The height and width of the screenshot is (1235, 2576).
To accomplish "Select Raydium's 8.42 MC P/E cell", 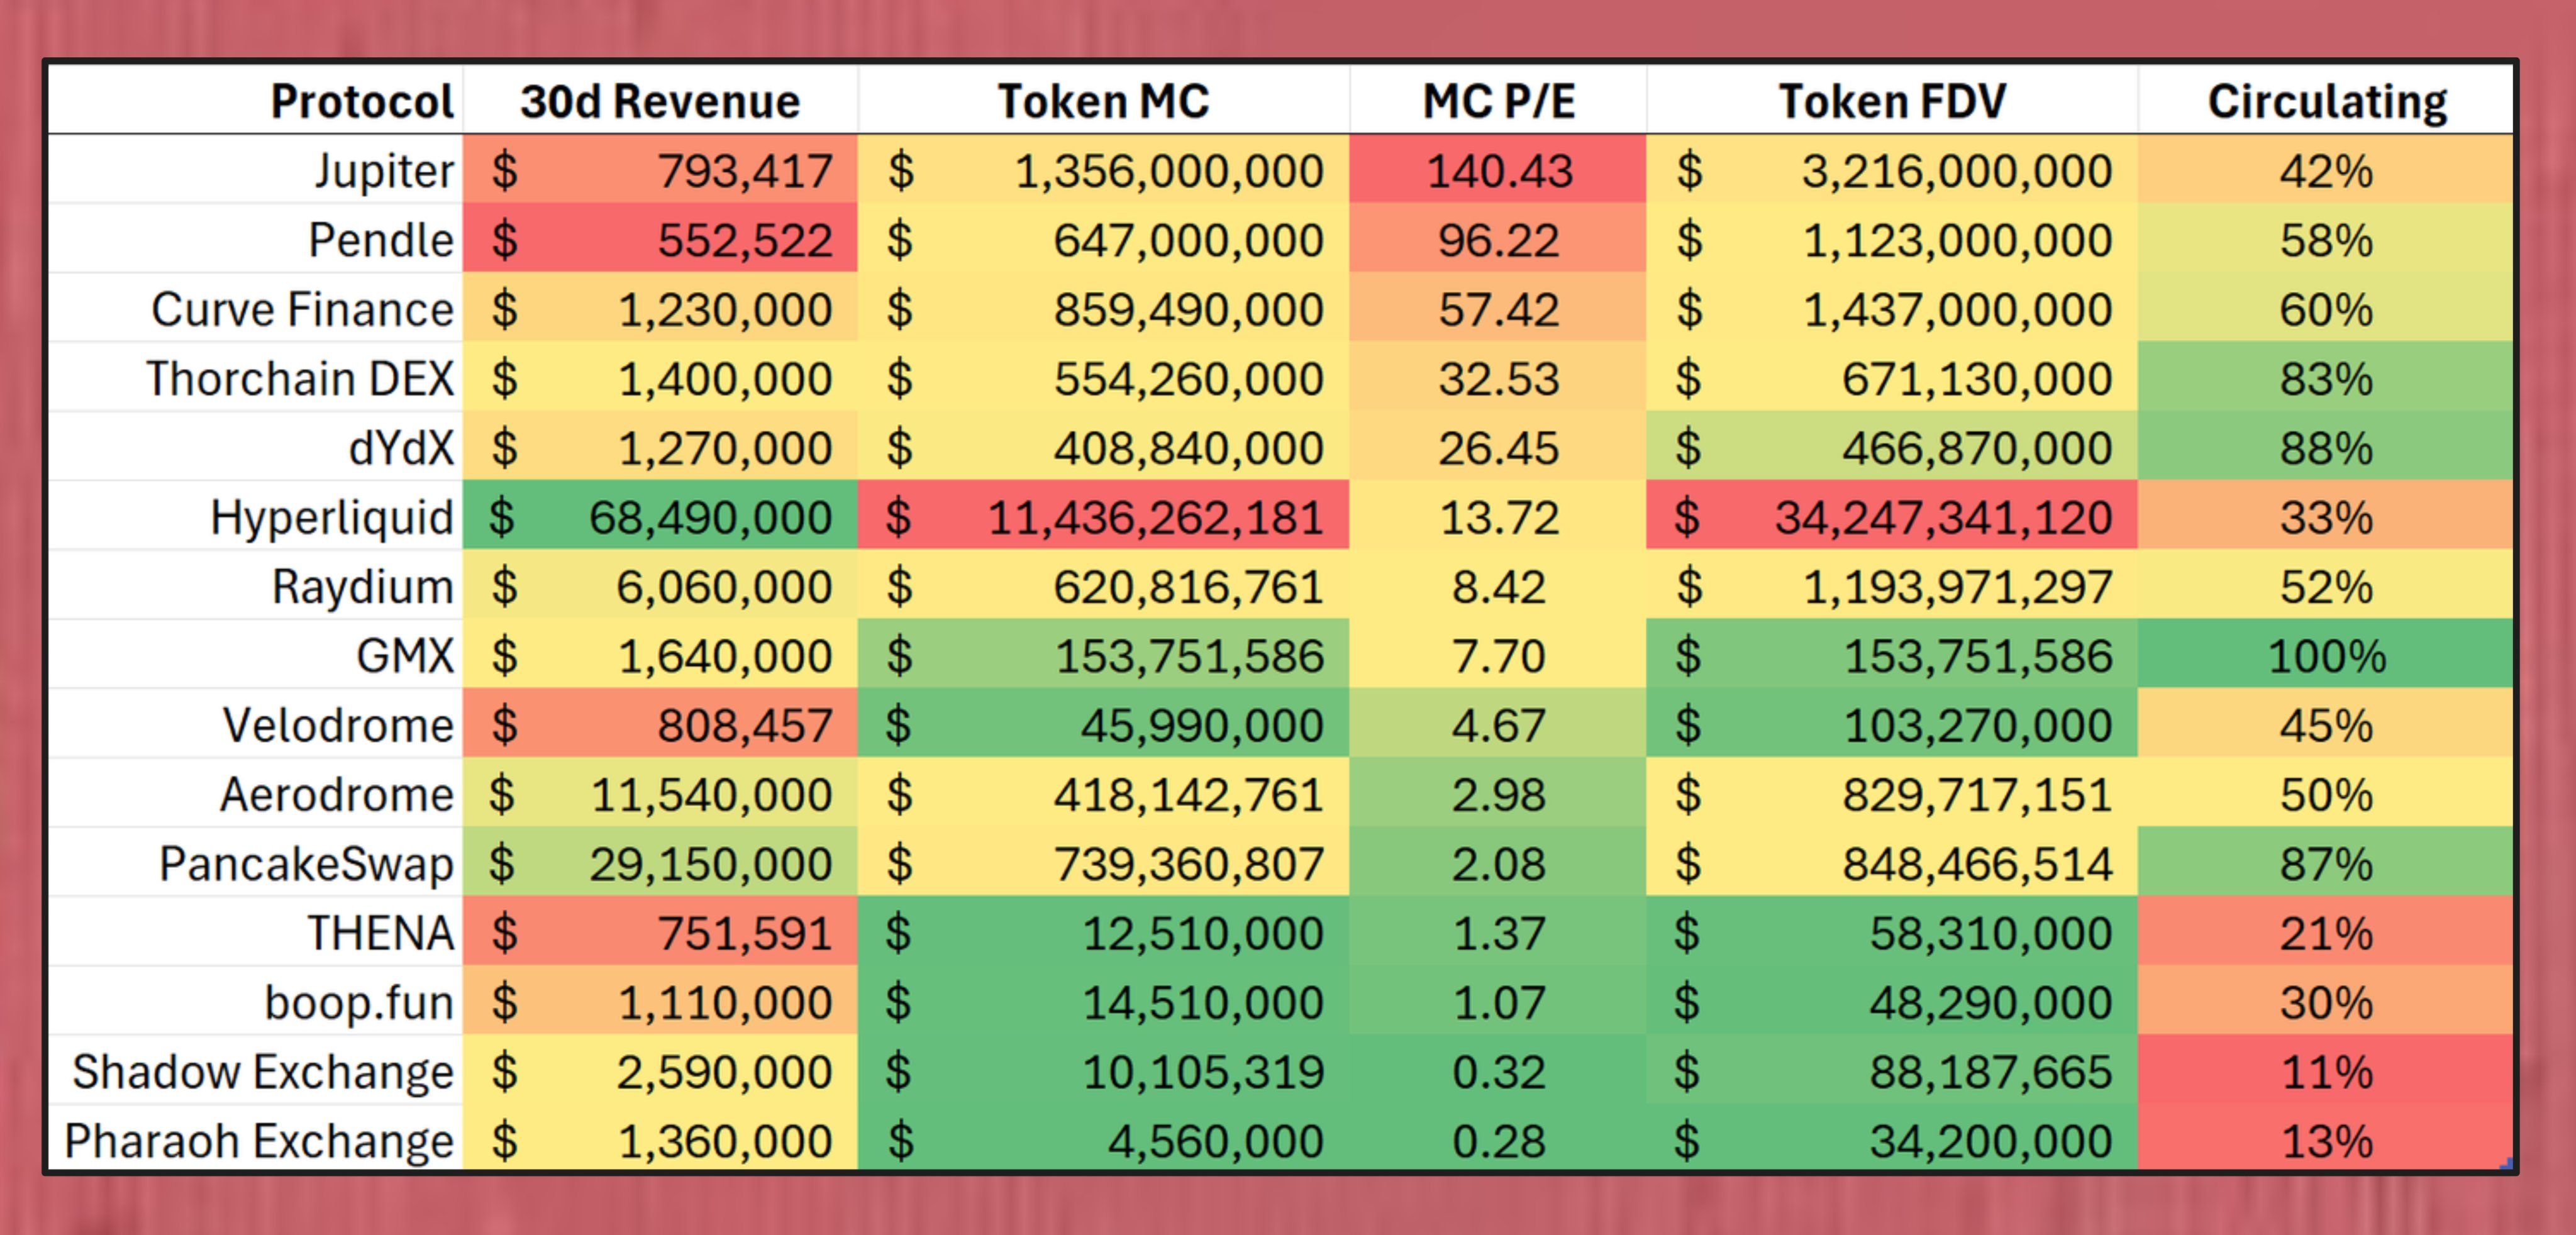I will [1498, 585].
